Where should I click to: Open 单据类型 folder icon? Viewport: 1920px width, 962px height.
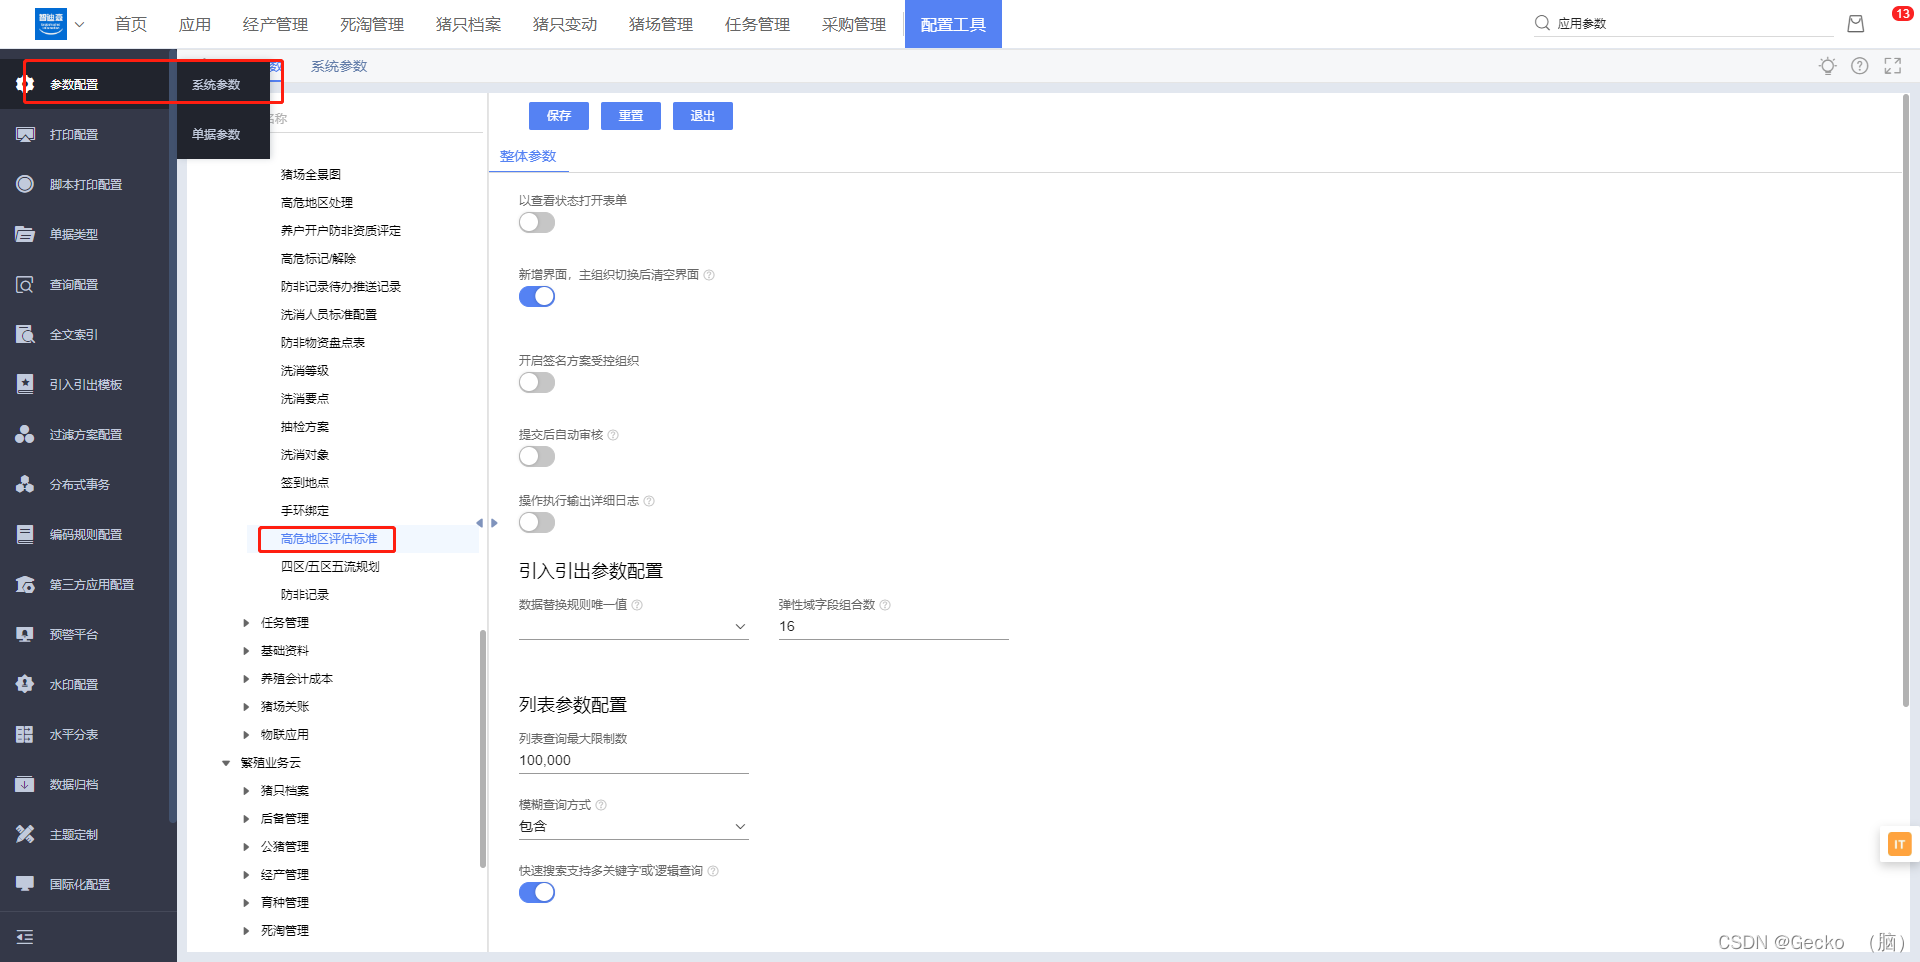click(x=25, y=234)
